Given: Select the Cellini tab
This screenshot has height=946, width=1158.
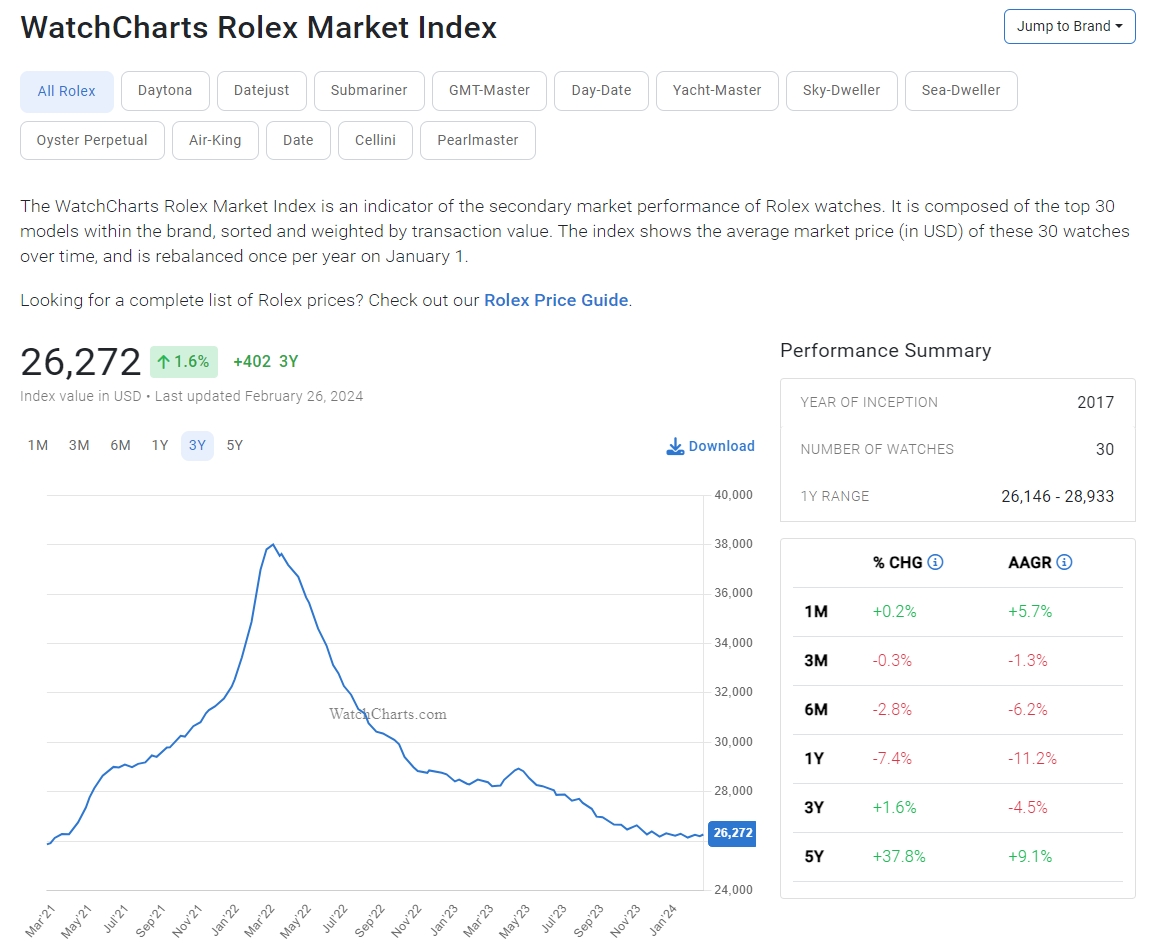Looking at the screenshot, I should tap(375, 141).
